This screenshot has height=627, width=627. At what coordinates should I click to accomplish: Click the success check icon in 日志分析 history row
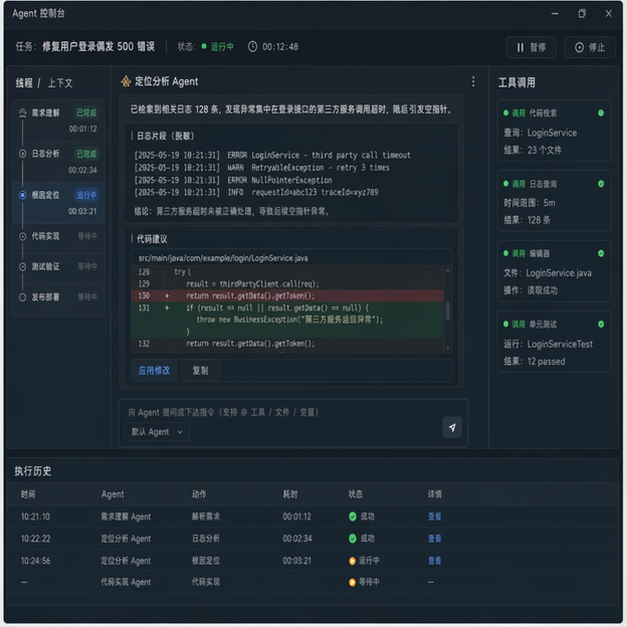coord(352,539)
